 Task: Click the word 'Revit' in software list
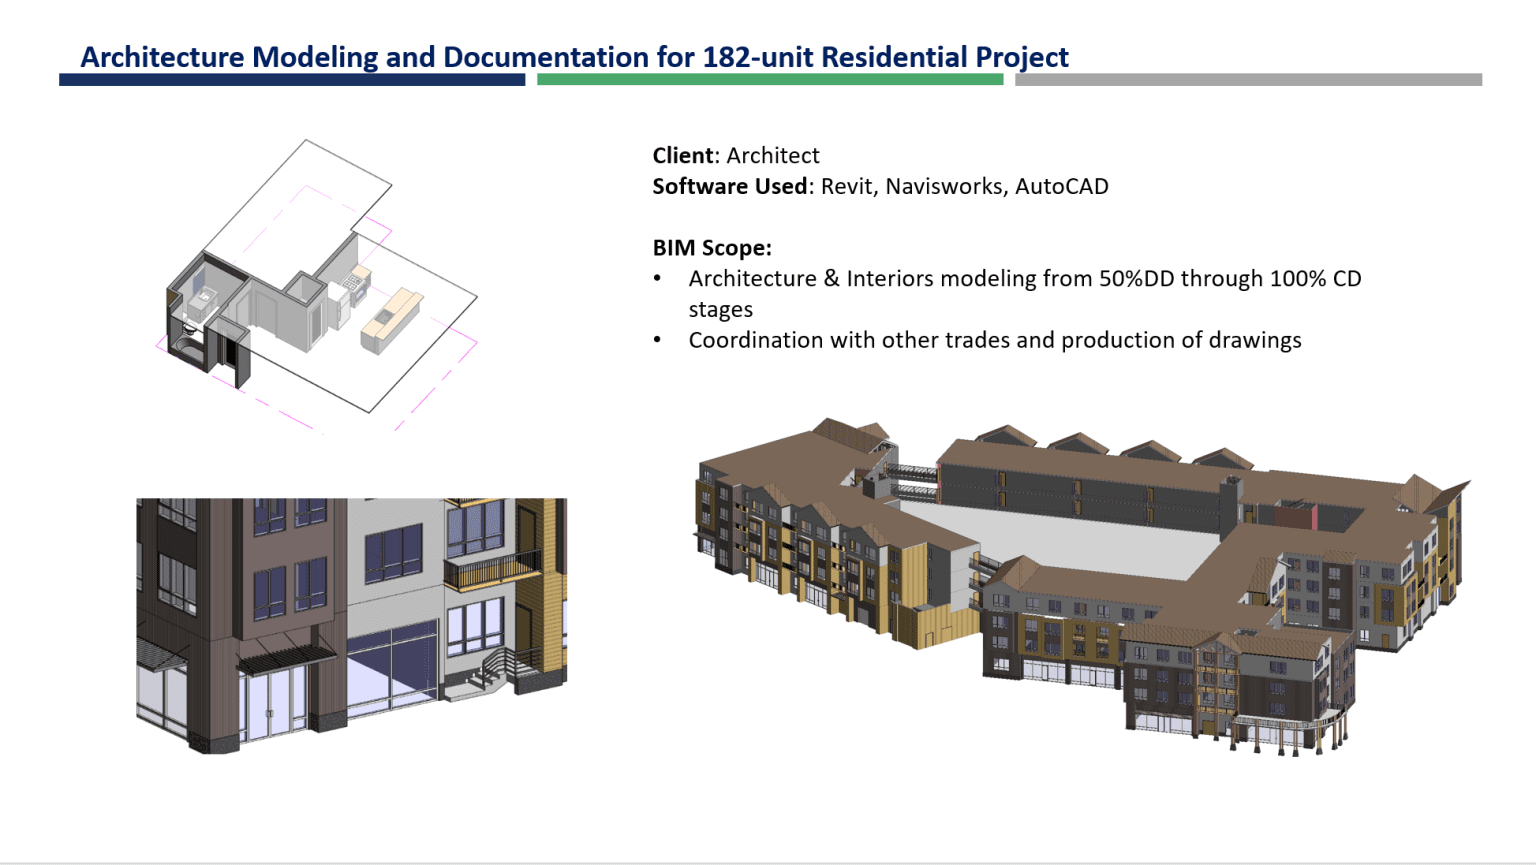[x=848, y=186]
